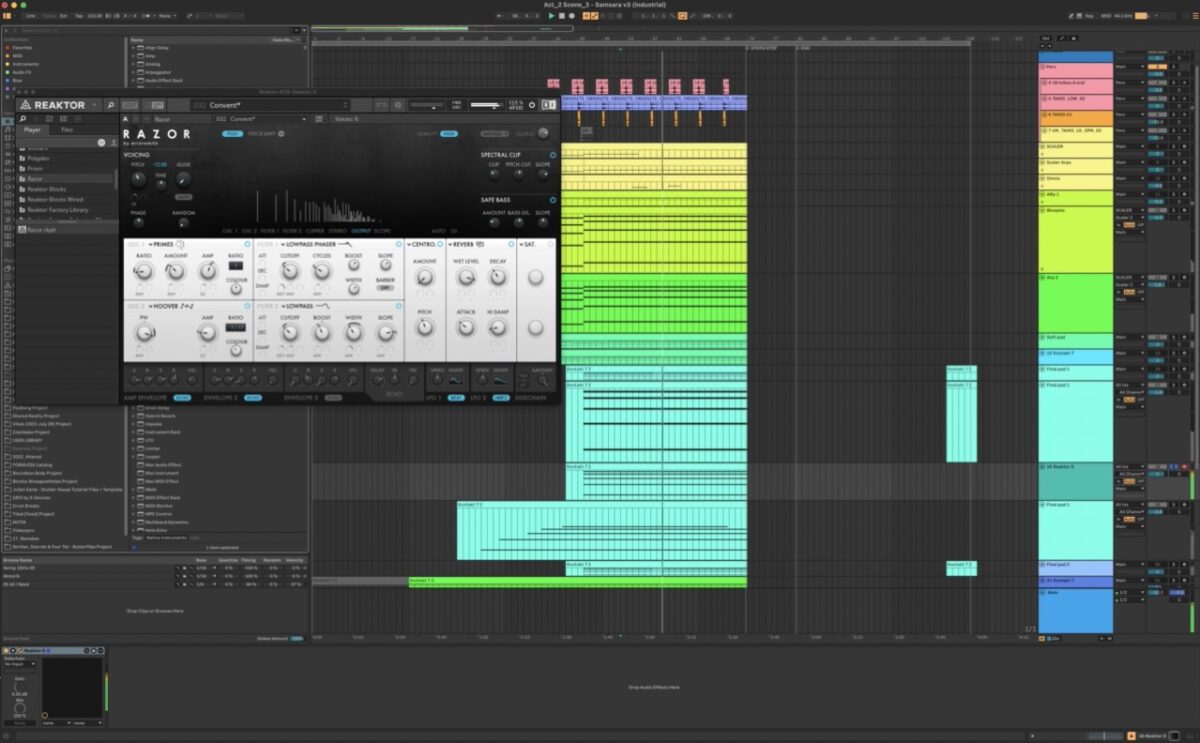Click the Filter 1 Barber Off button
Screen dimensions: 1200x743
pos(385,287)
